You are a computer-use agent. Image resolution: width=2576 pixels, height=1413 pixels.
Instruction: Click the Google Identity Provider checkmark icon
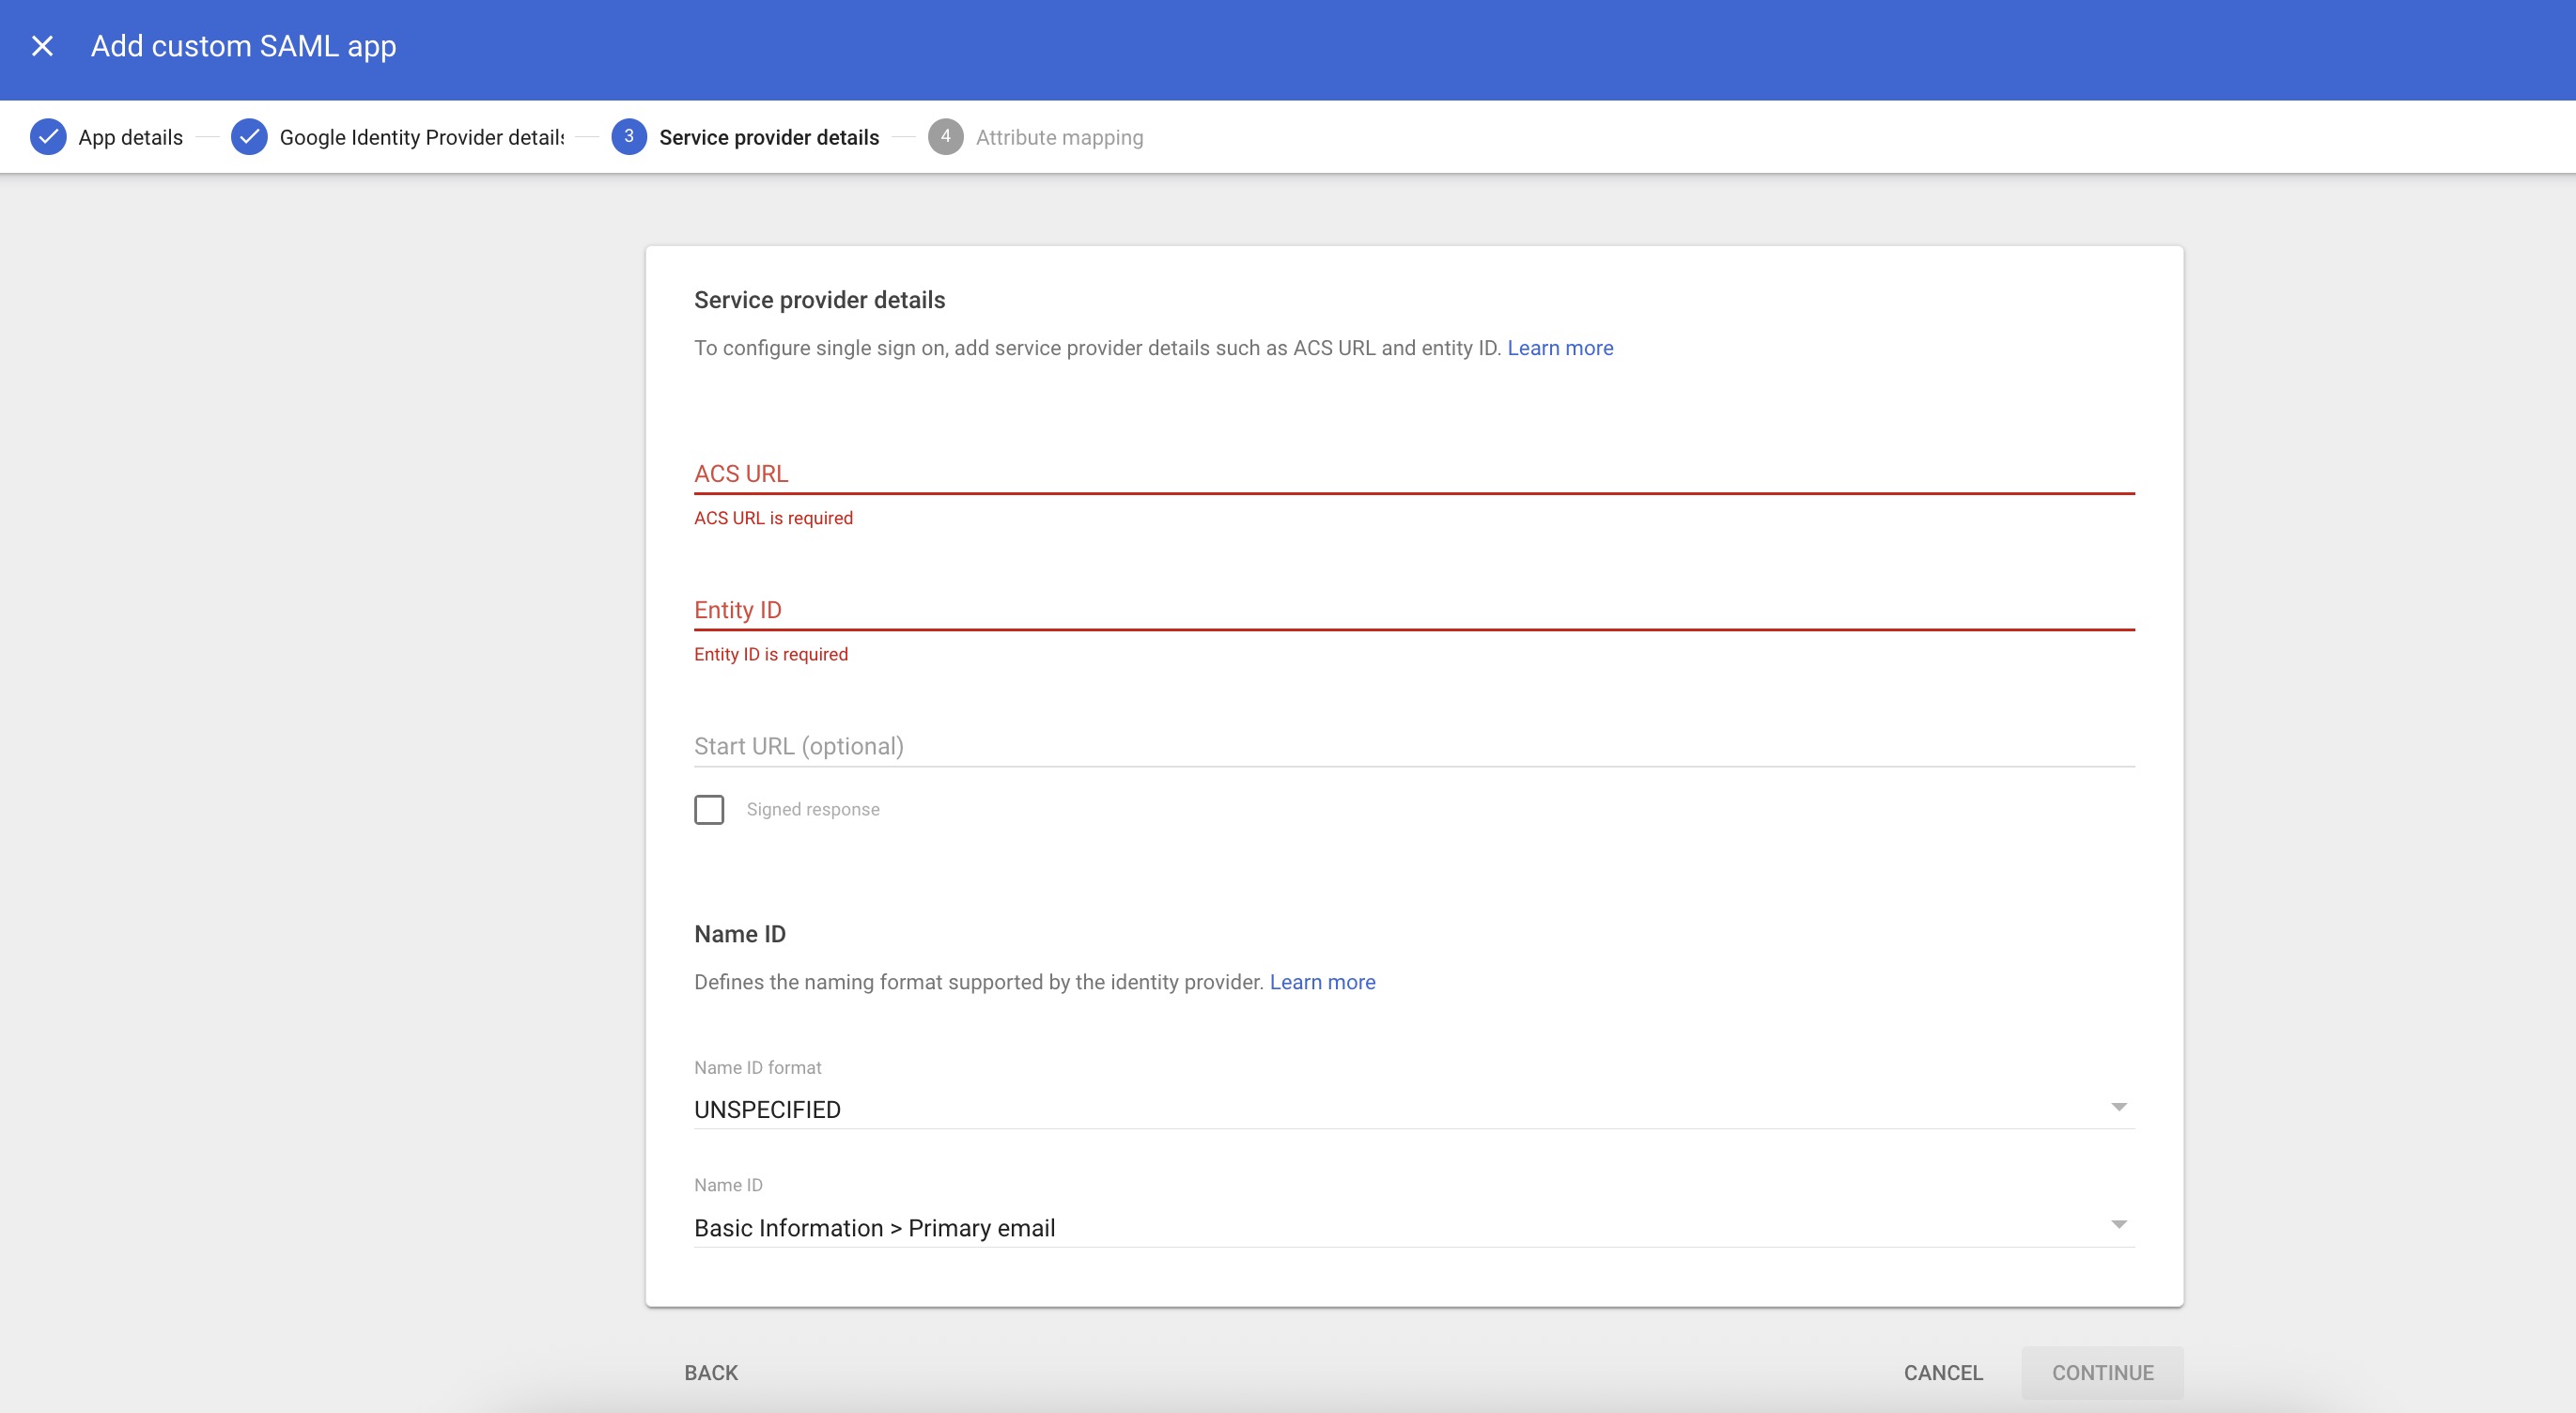[249, 137]
